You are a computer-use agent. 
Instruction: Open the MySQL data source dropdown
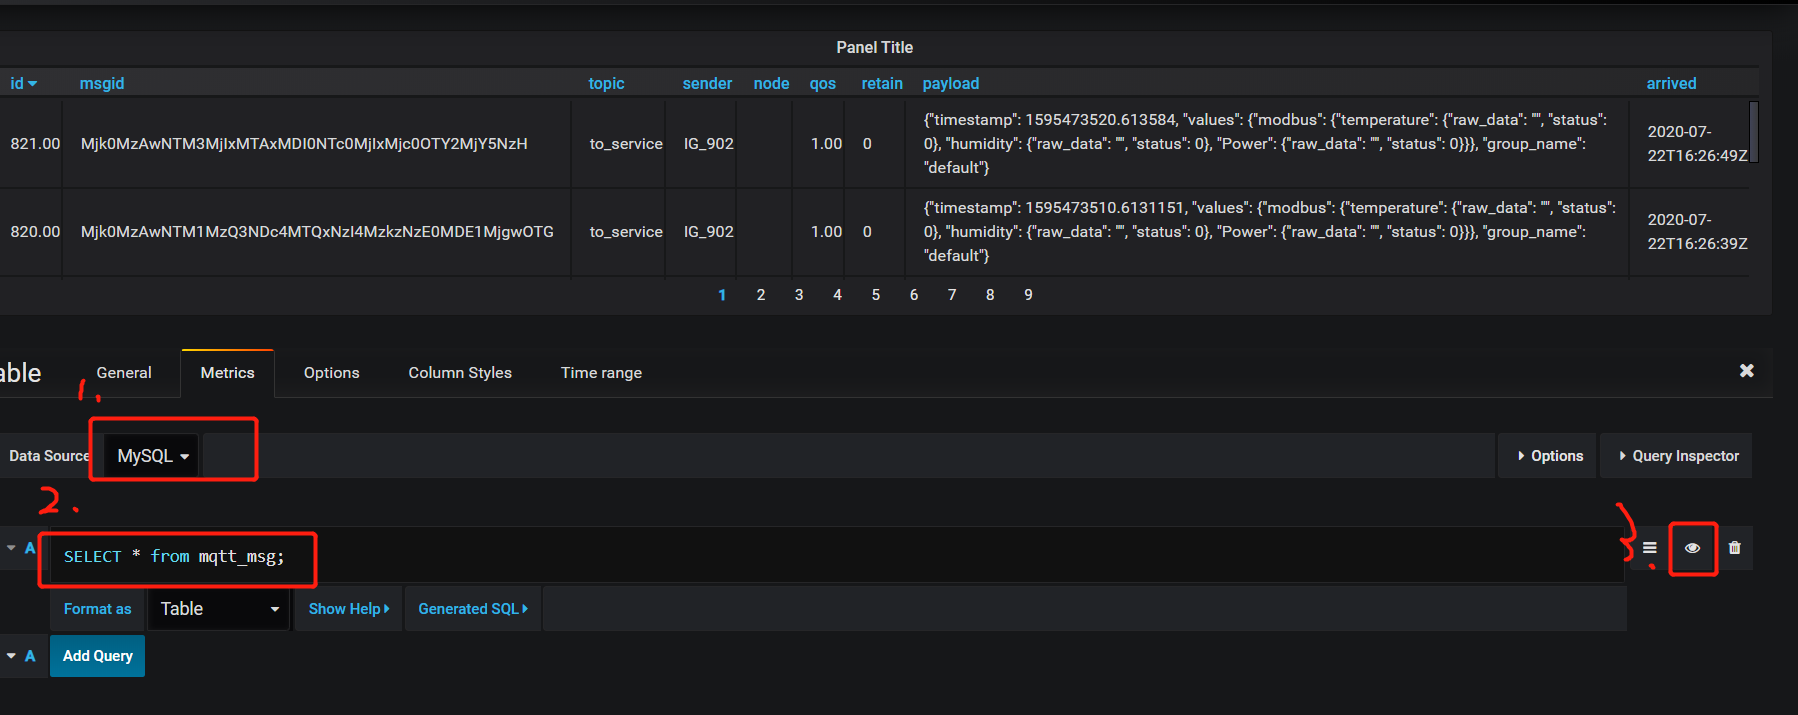pos(152,456)
